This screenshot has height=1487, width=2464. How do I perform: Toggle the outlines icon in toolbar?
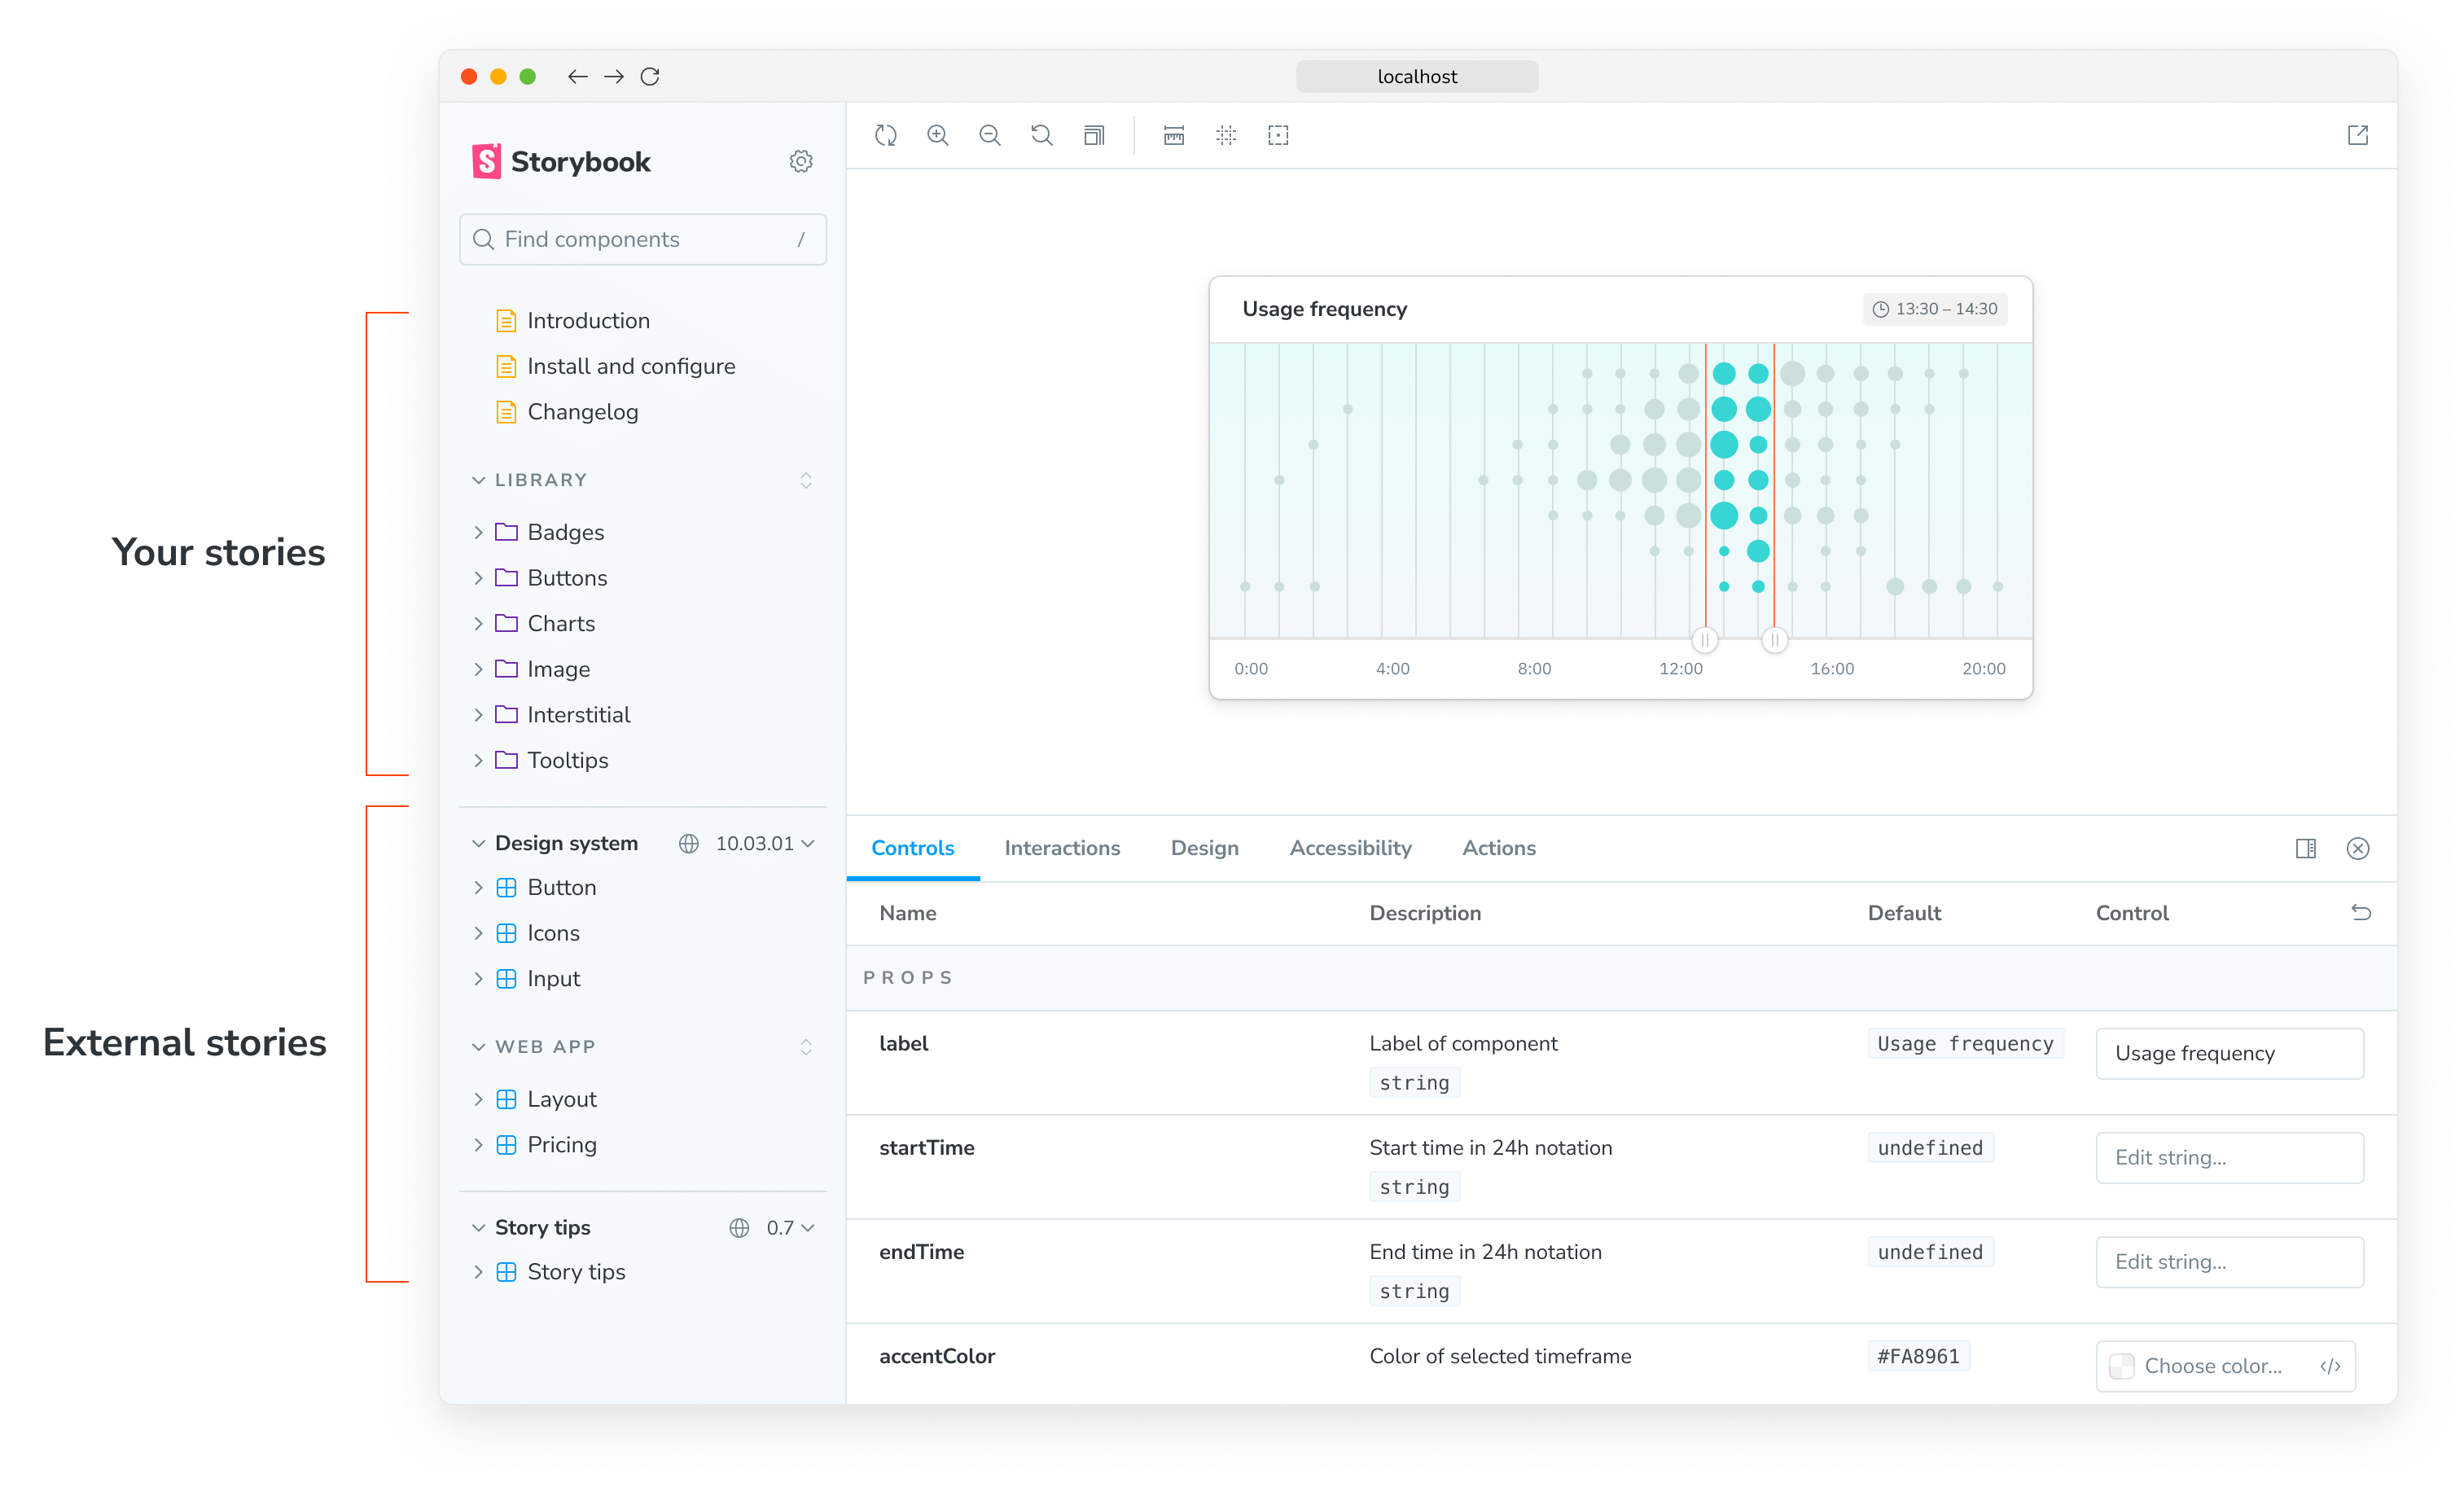coord(1278,135)
